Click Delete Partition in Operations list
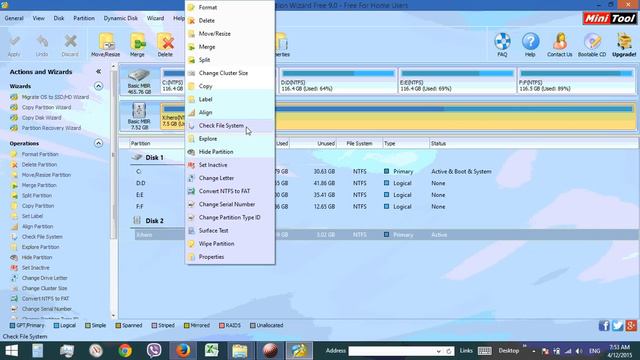This screenshot has height=360, width=640. click(39, 164)
